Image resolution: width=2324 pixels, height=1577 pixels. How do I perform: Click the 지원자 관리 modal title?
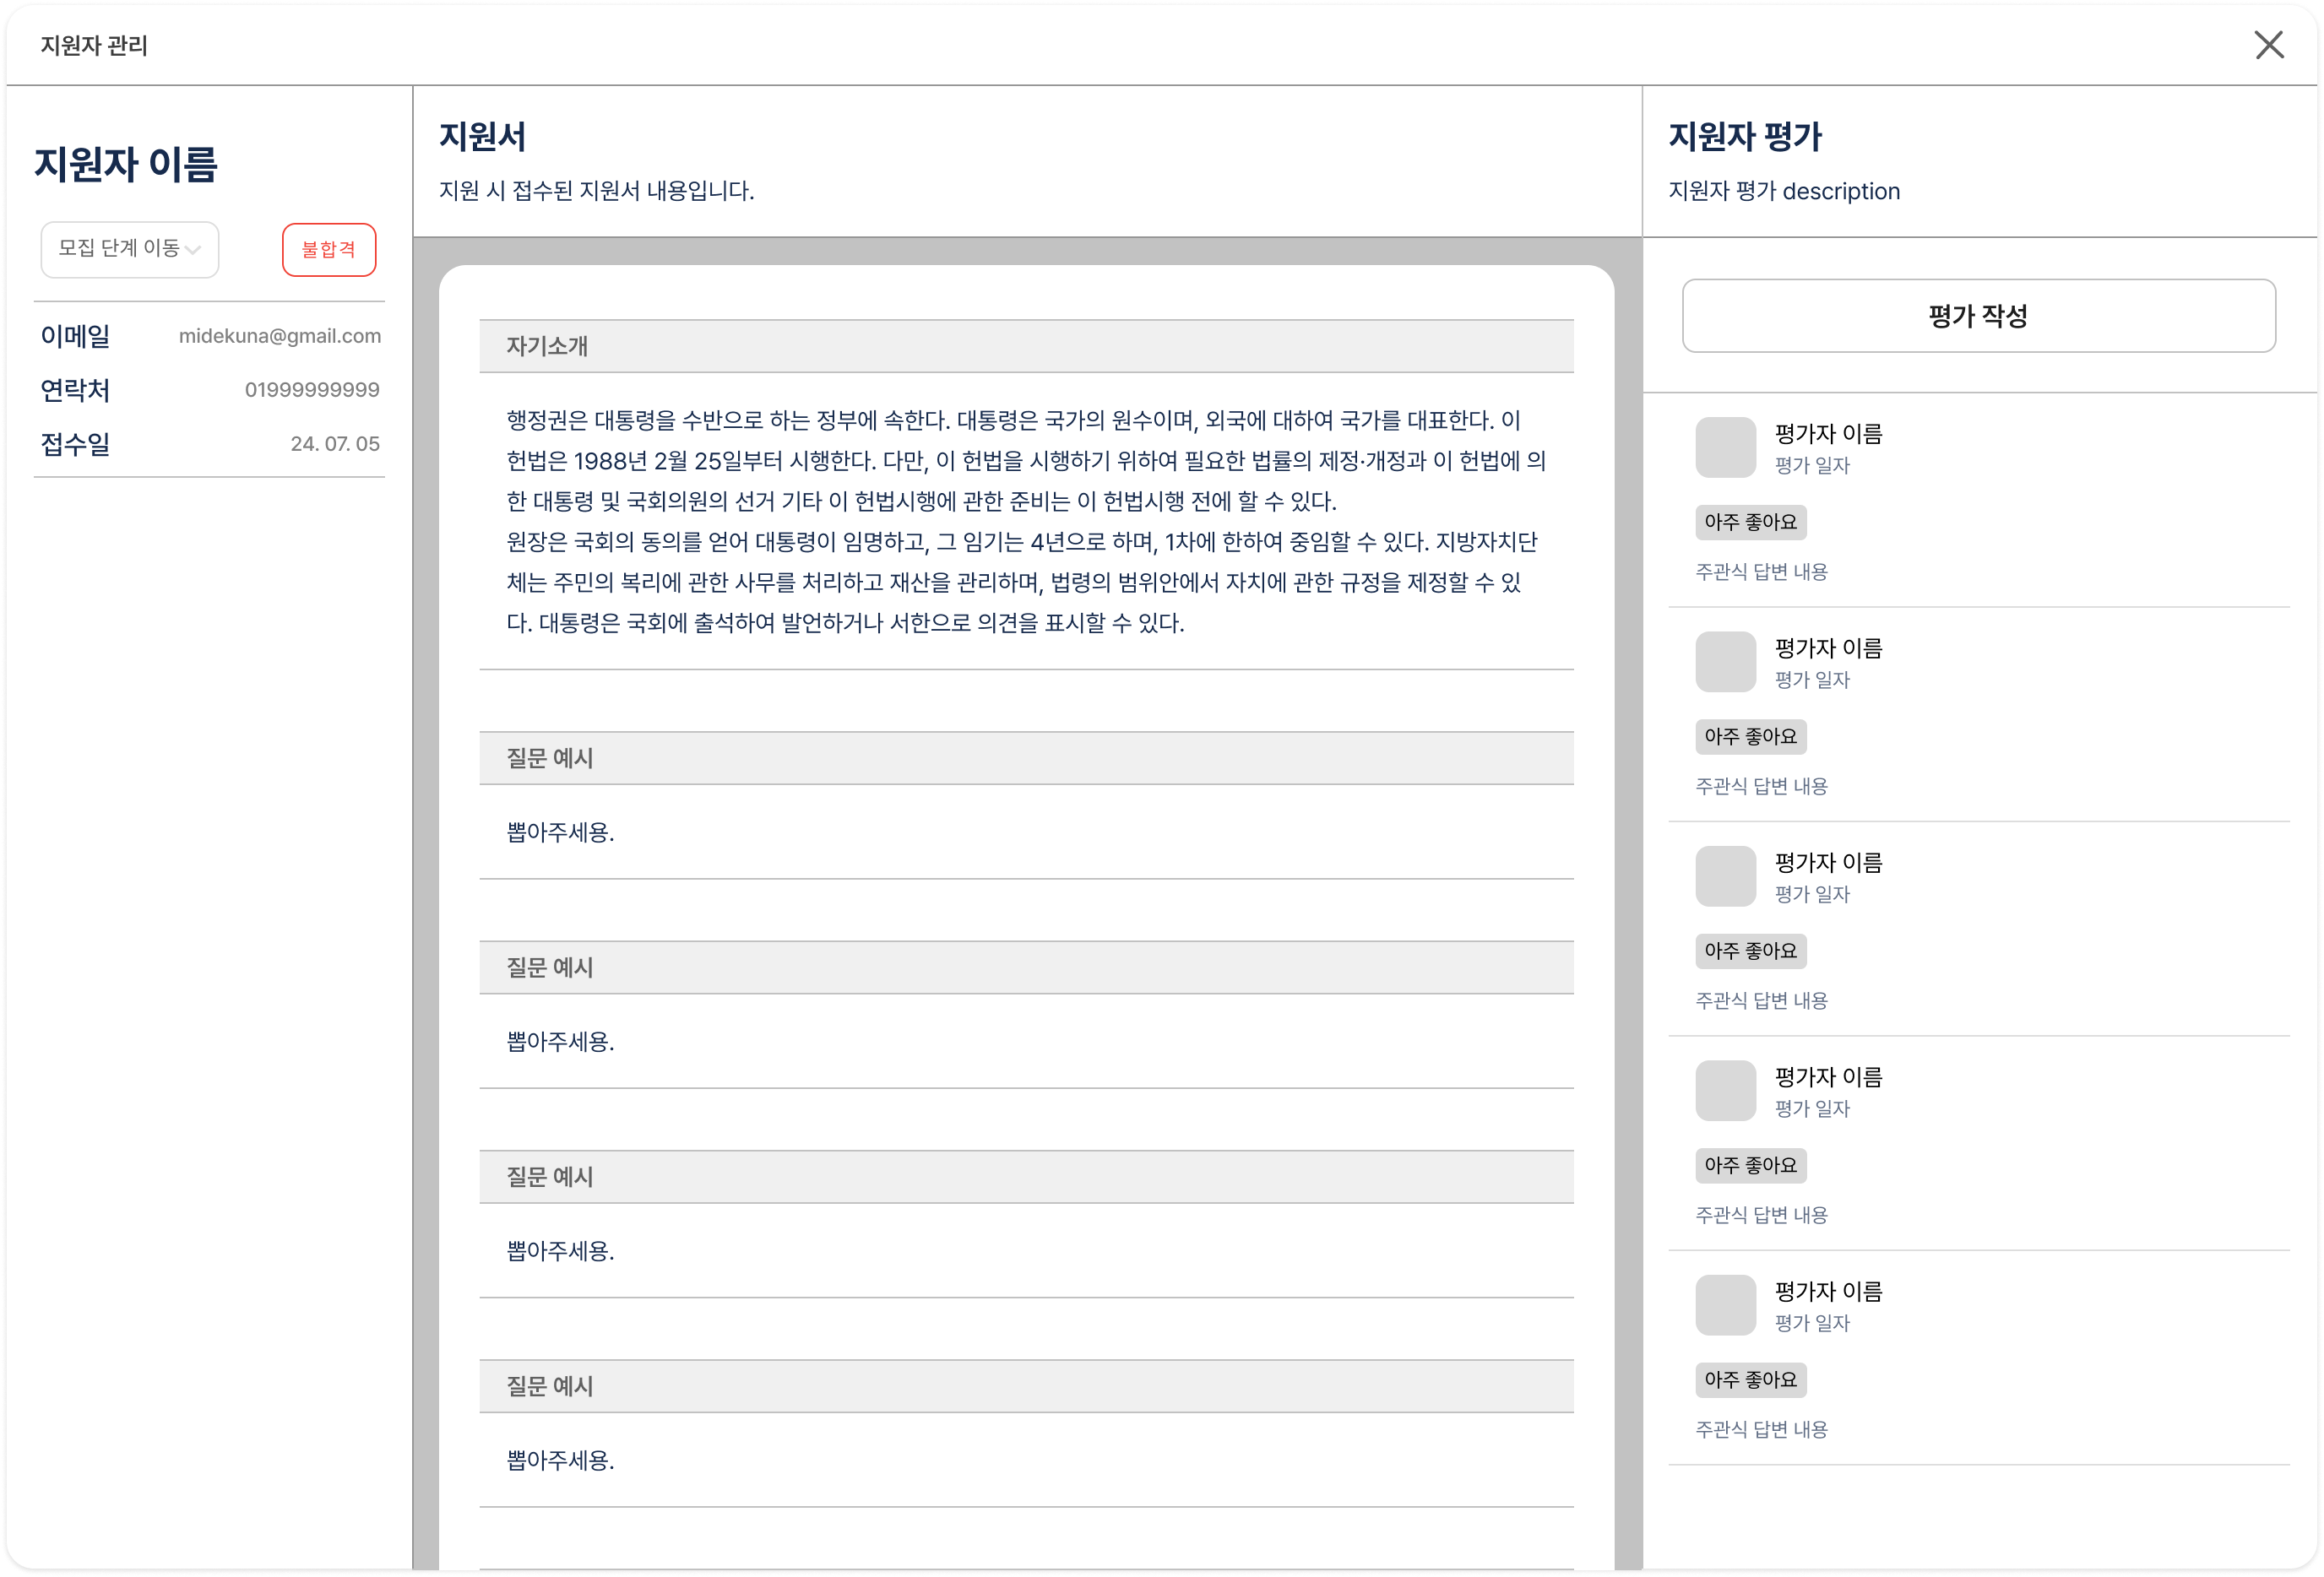[94, 46]
